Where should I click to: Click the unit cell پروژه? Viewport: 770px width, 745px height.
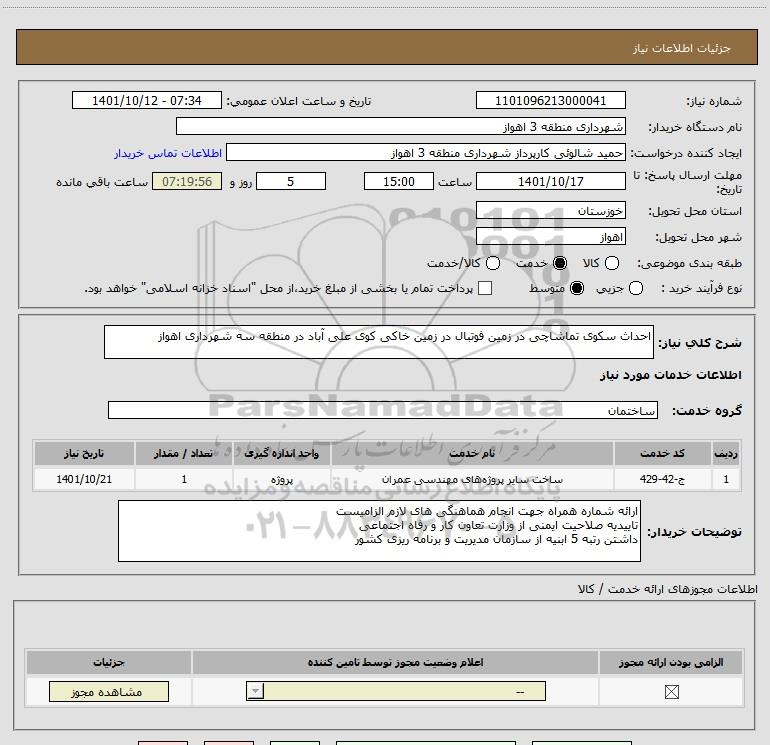click(x=282, y=479)
